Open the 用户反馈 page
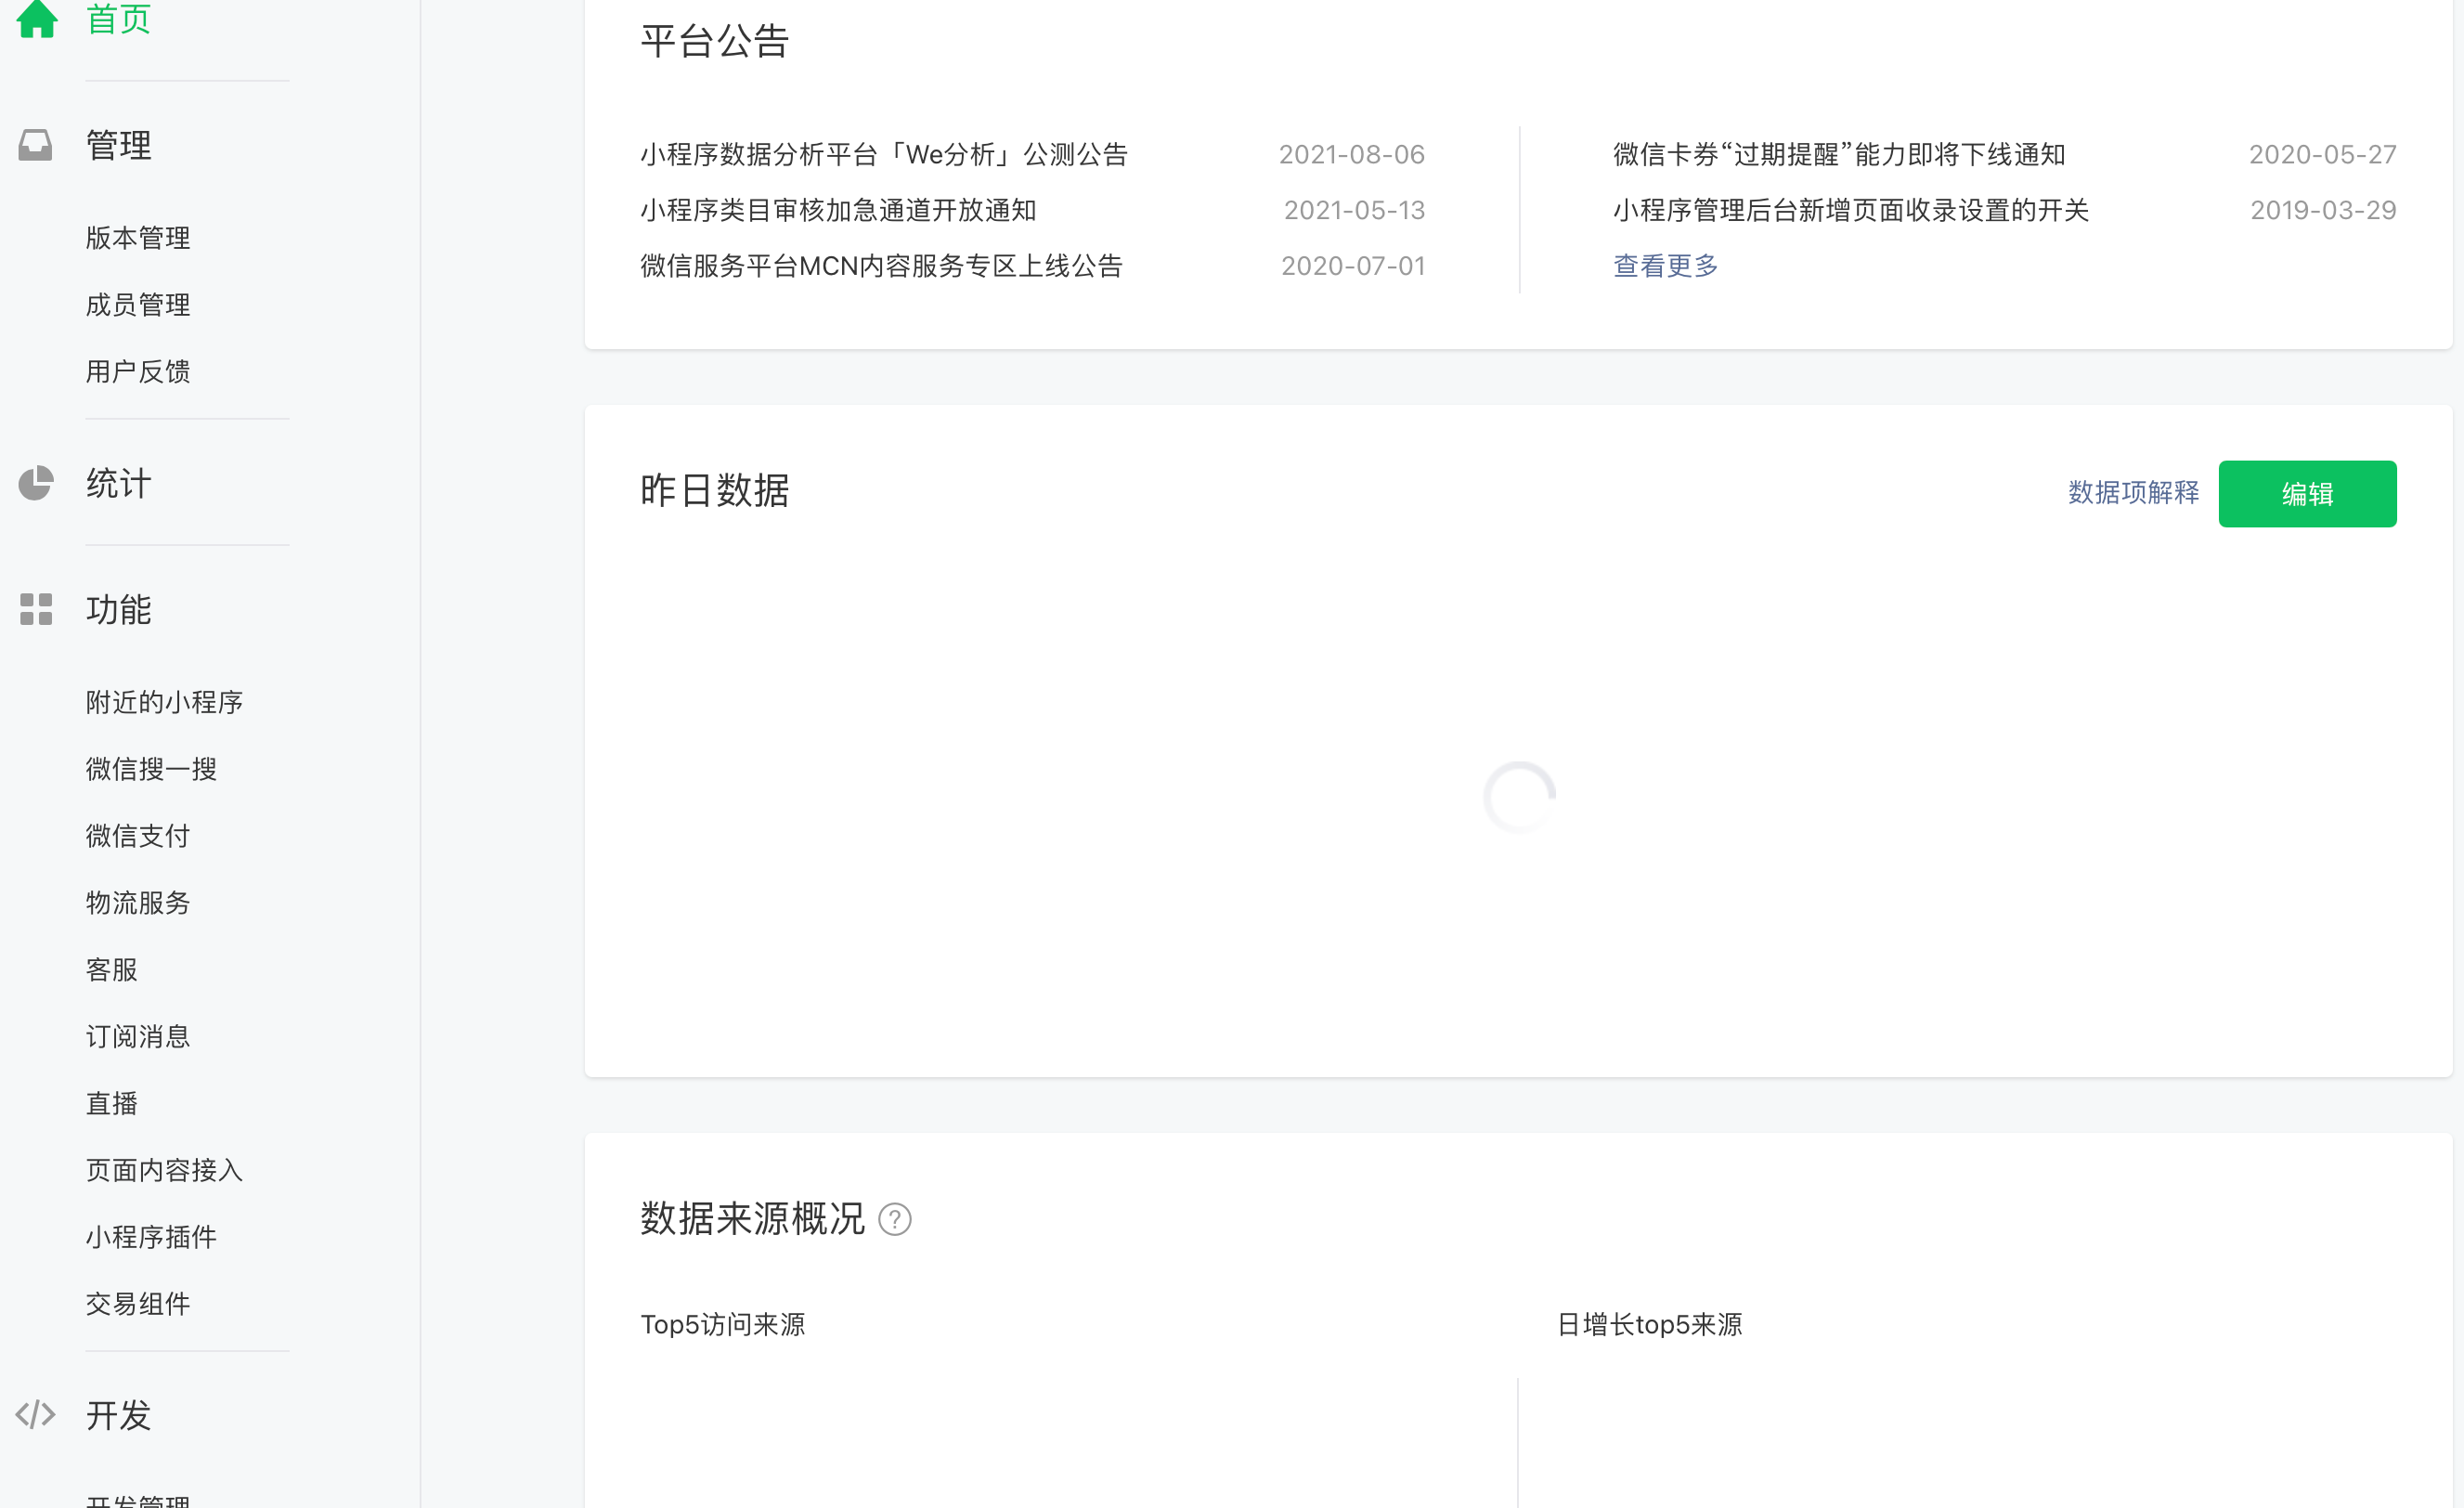 coord(137,372)
